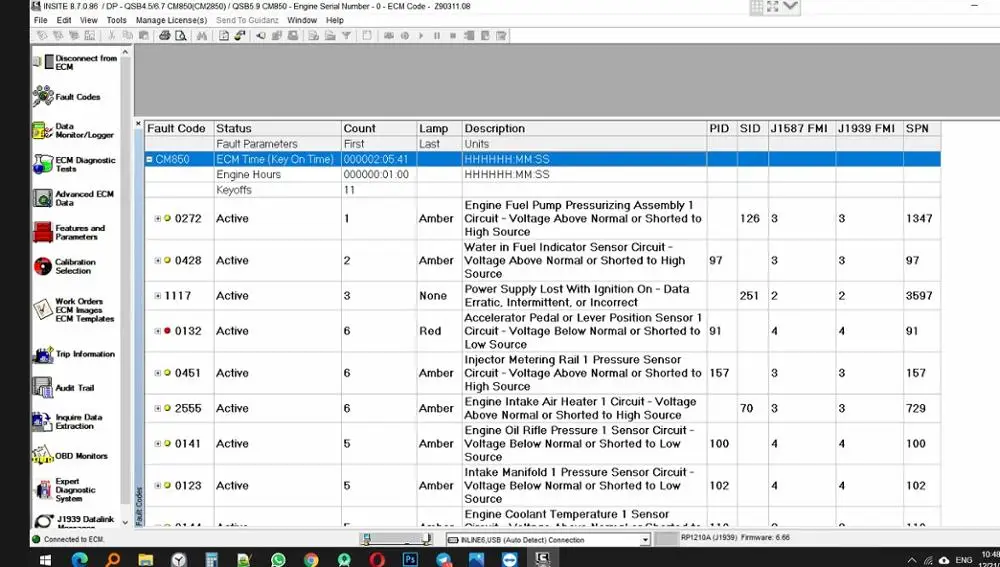
Task: Open the View menu
Action: pyautogui.click(x=89, y=20)
